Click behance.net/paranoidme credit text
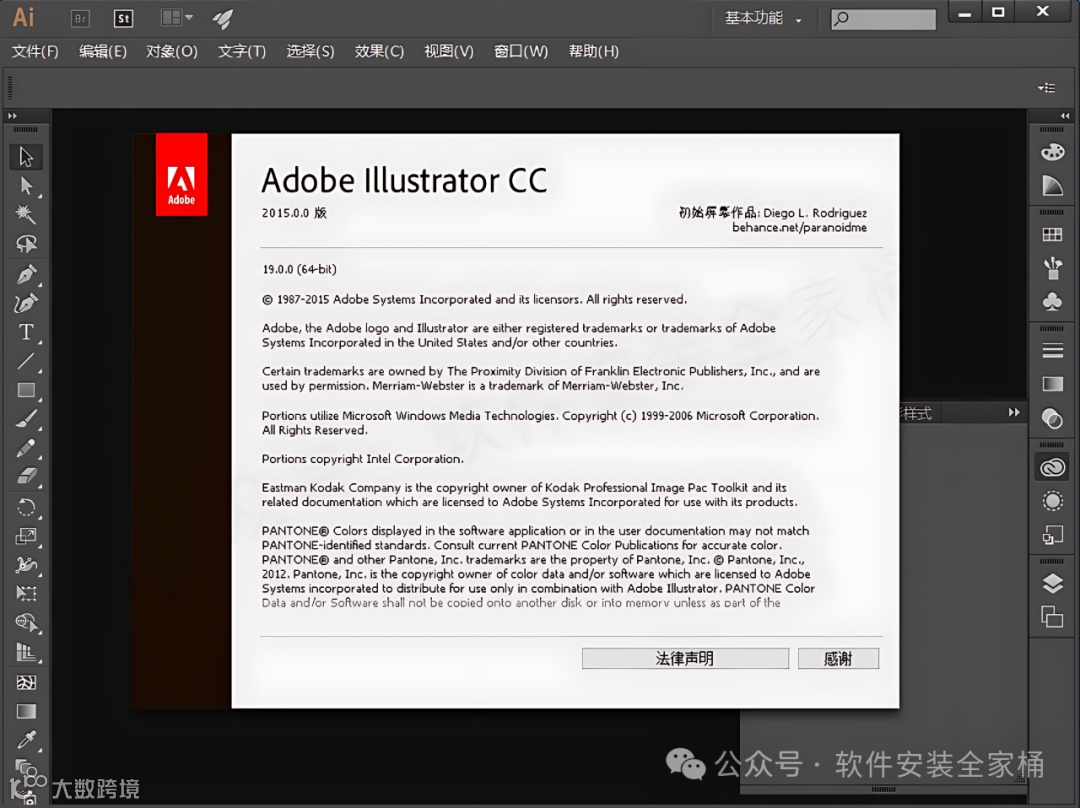The width and height of the screenshot is (1080, 808). (799, 227)
